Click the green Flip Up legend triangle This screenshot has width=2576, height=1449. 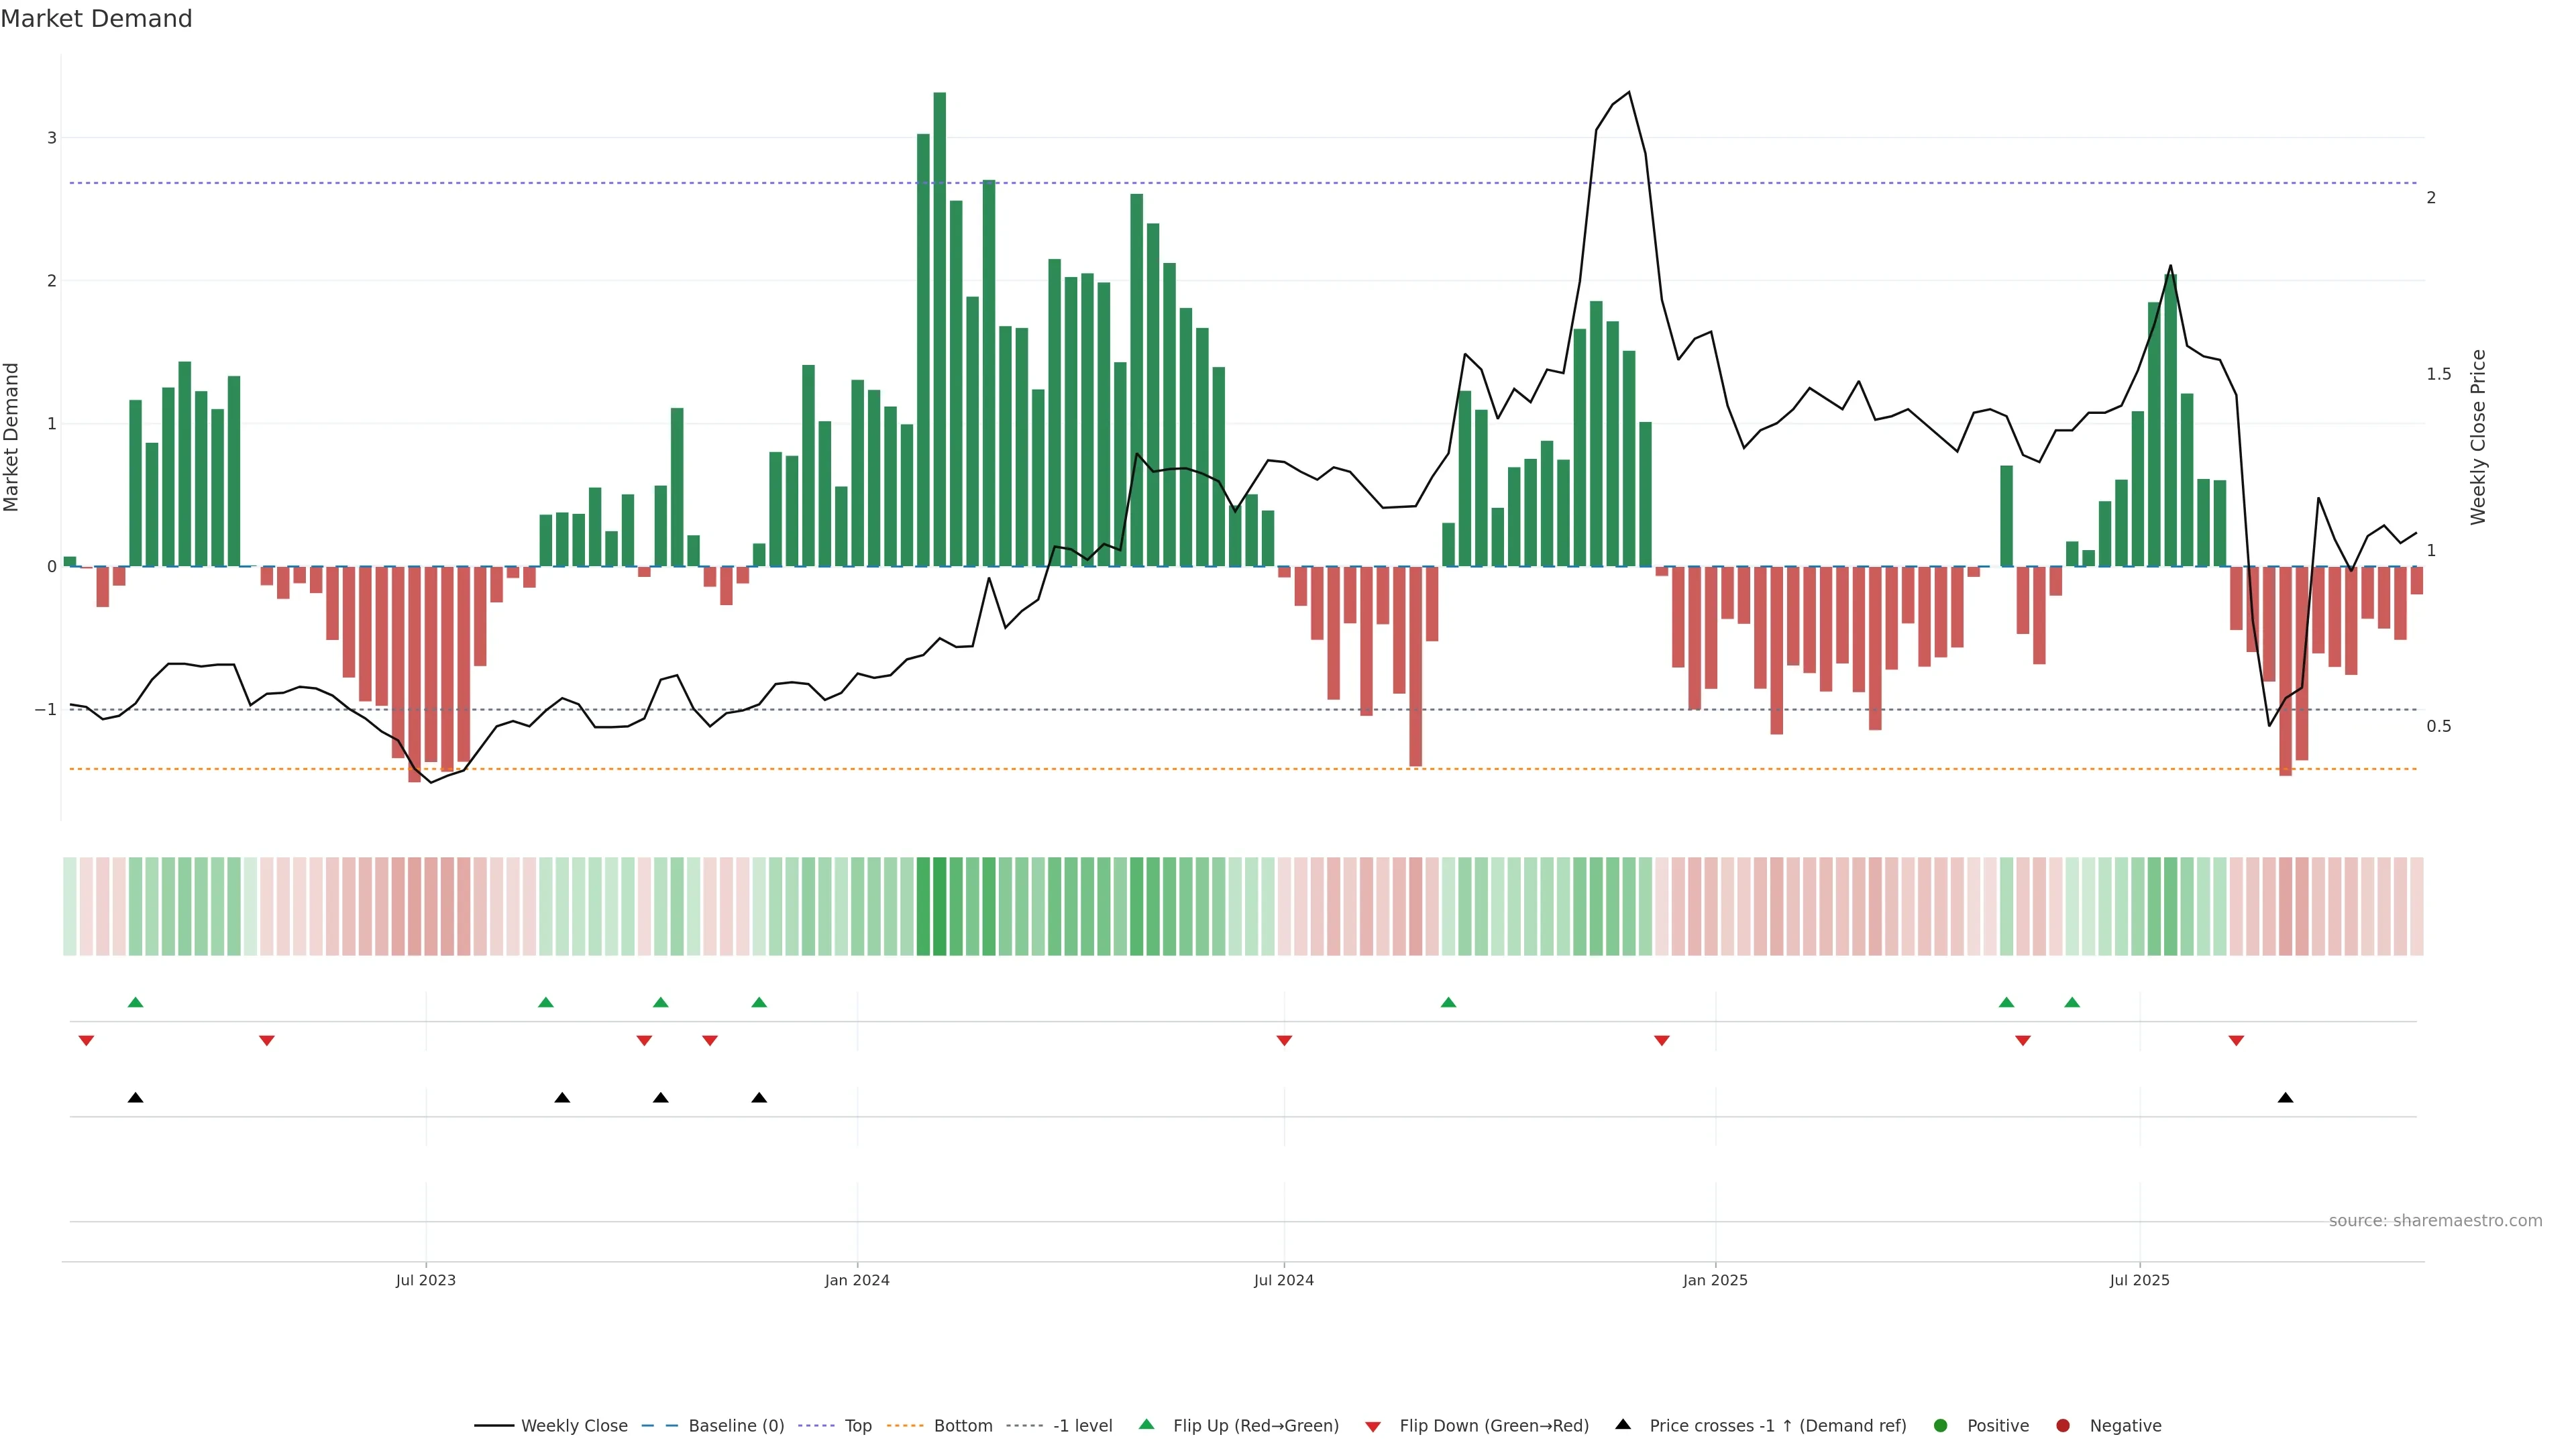1147,1425
